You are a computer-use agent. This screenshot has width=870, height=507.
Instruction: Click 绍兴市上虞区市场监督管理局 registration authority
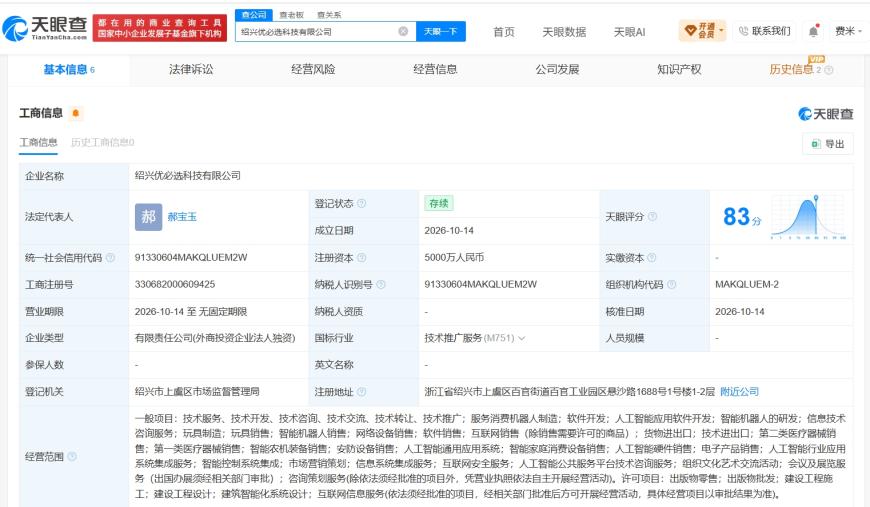tap(197, 392)
